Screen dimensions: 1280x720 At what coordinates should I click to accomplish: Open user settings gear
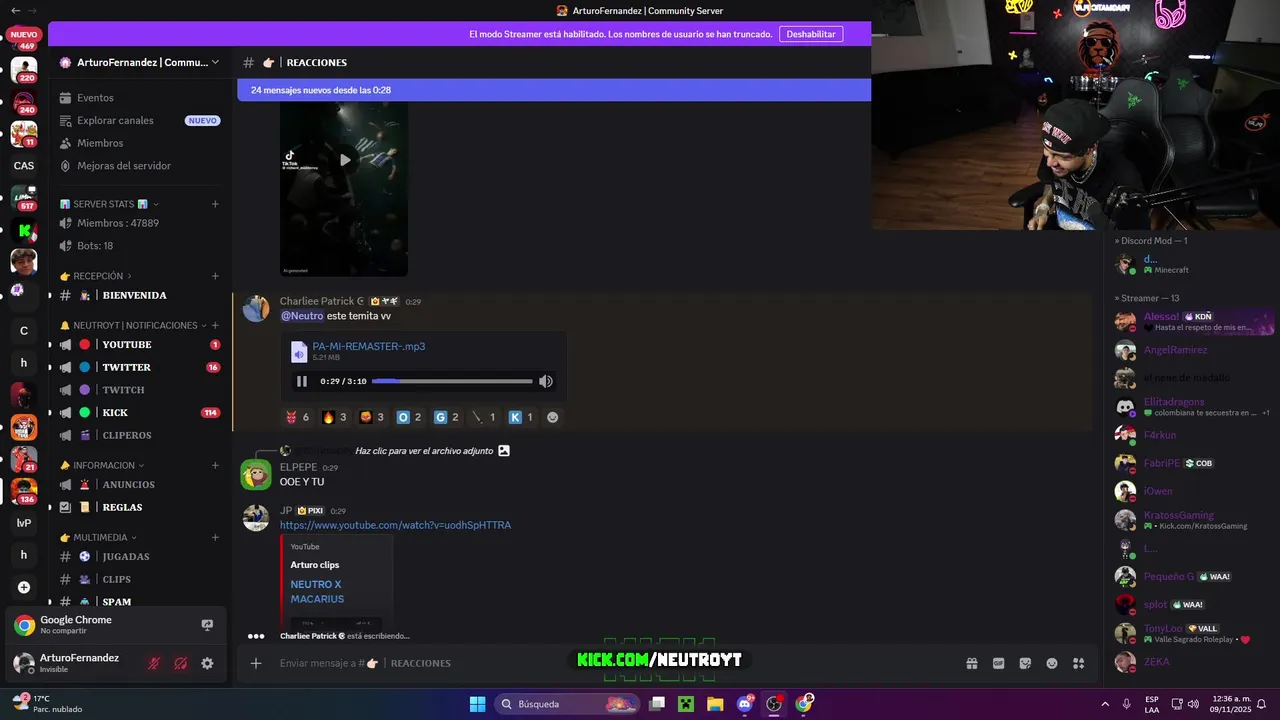[x=207, y=663]
